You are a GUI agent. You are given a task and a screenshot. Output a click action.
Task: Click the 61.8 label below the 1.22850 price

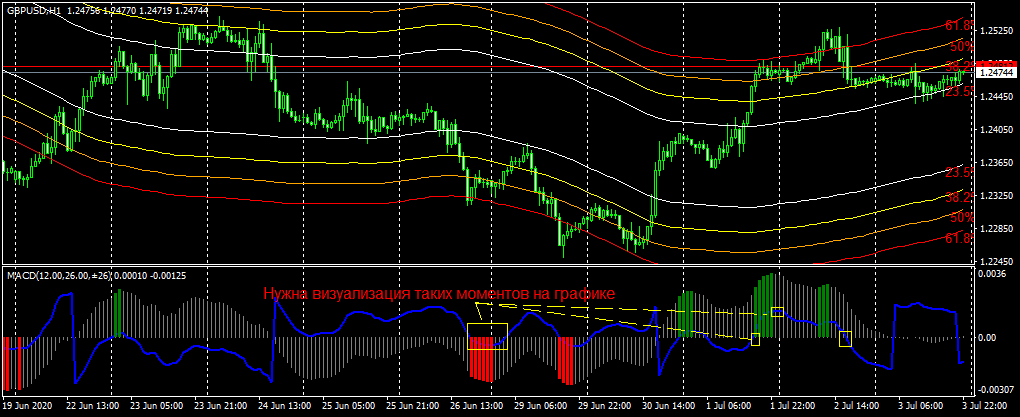960,239
